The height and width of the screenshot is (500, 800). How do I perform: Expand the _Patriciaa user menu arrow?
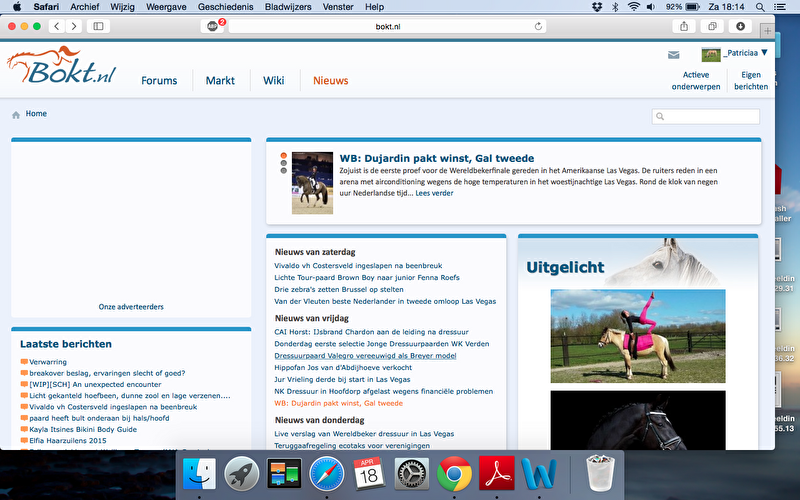[764, 53]
